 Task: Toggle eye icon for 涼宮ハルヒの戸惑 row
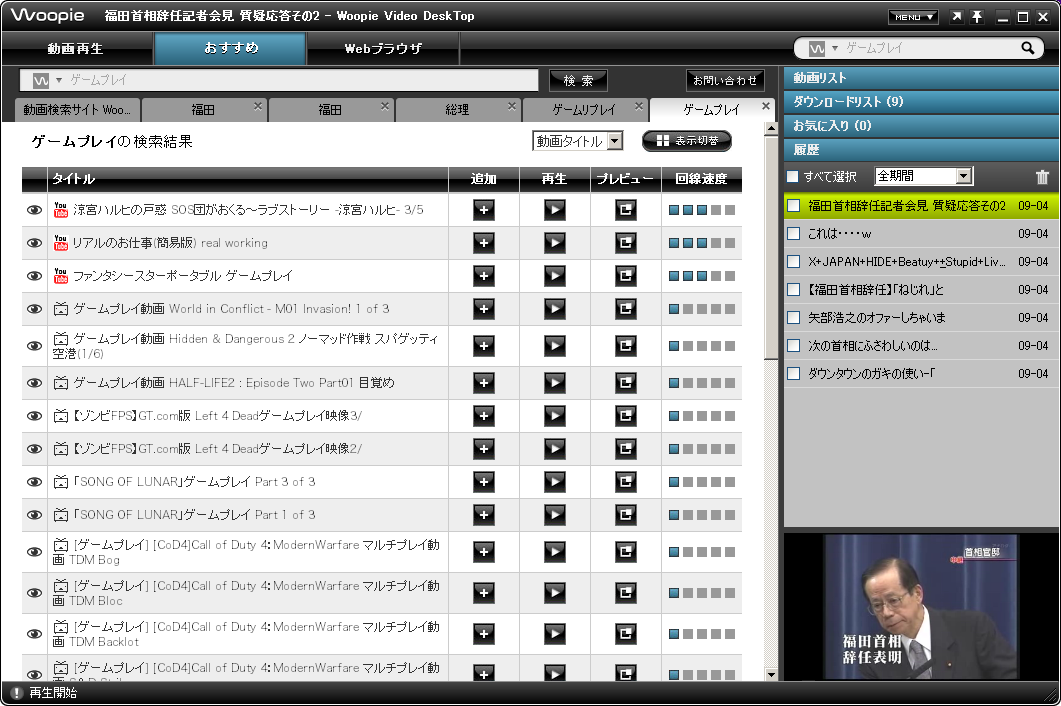click(x=34, y=210)
